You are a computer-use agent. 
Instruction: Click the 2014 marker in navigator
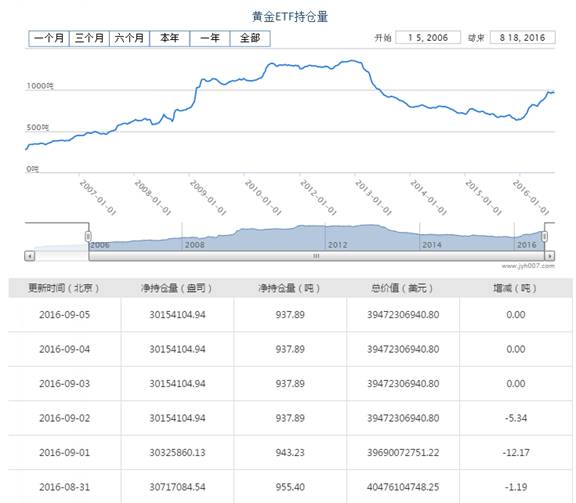tap(432, 245)
